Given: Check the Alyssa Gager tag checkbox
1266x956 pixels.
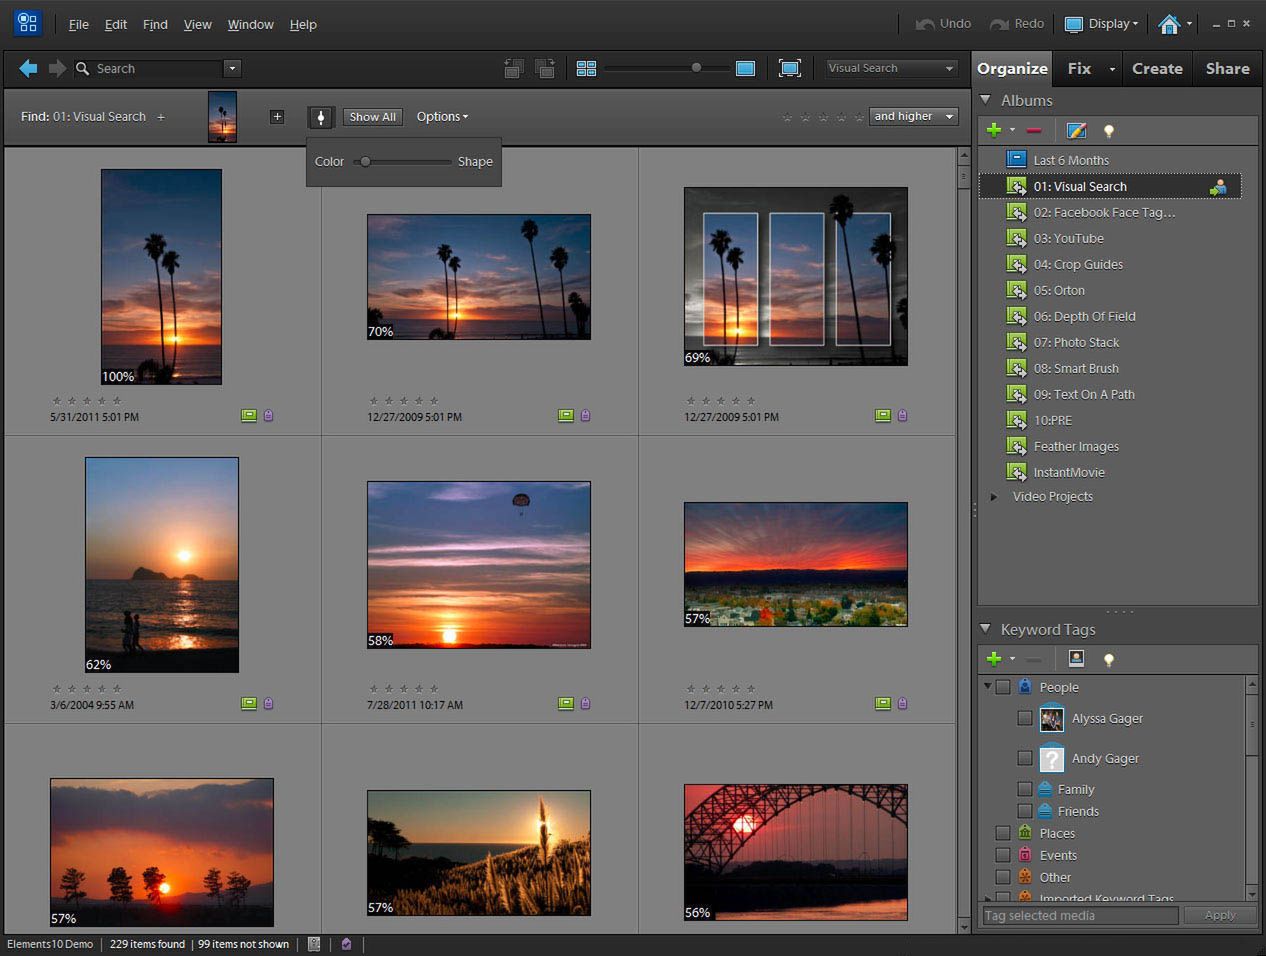Looking at the screenshot, I should pyautogui.click(x=1024, y=718).
